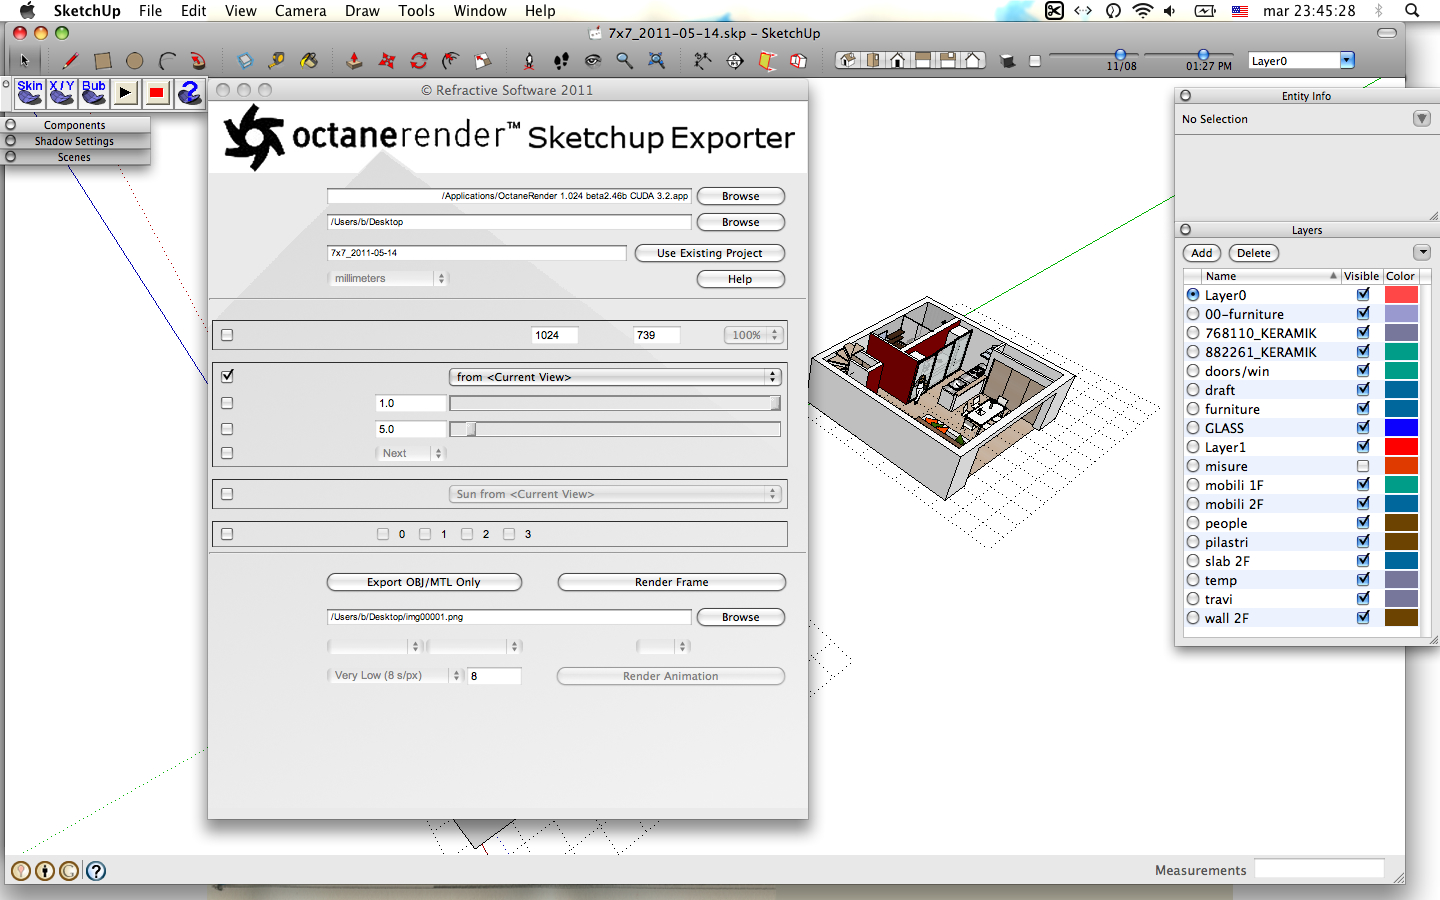Choose the Circle drawing tool
1440x900 pixels.
(134, 61)
